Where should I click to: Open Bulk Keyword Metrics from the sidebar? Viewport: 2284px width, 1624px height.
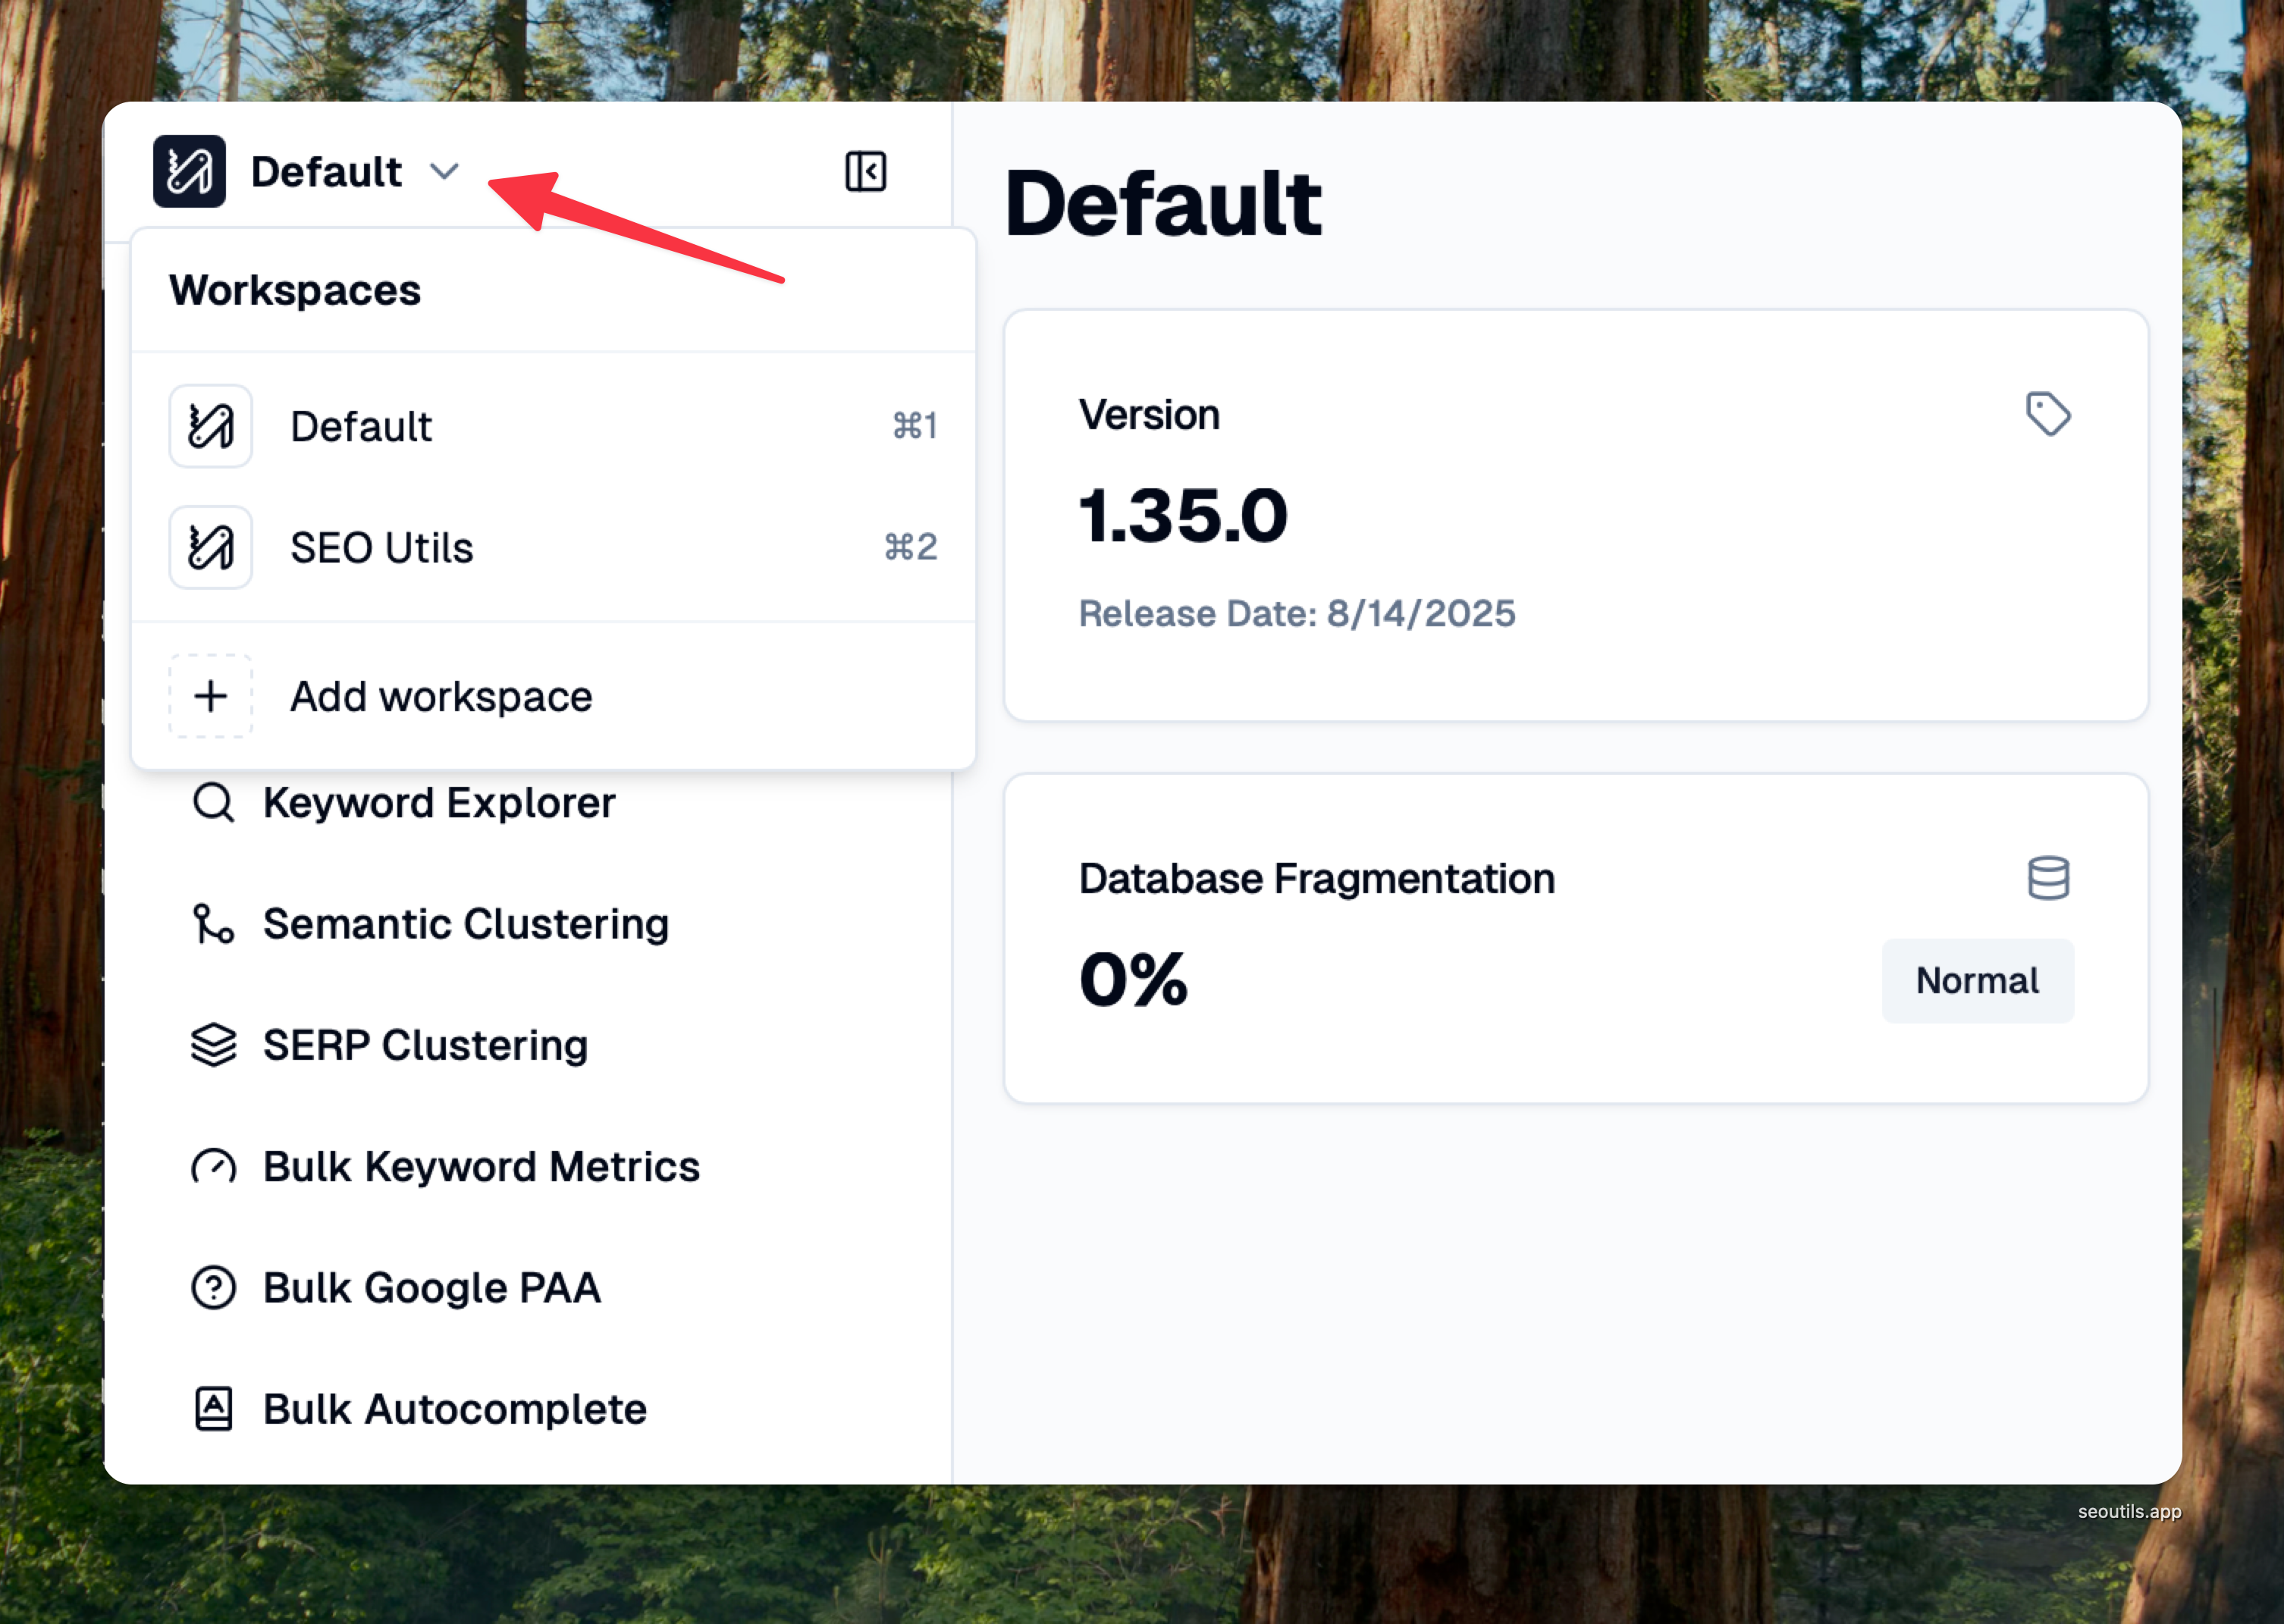(481, 1167)
